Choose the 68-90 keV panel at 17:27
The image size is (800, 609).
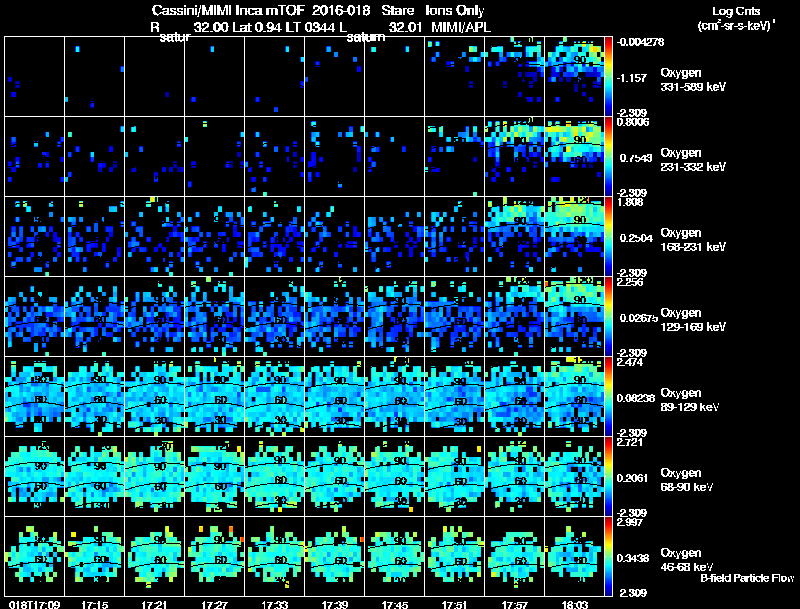click(x=214, y=476)
